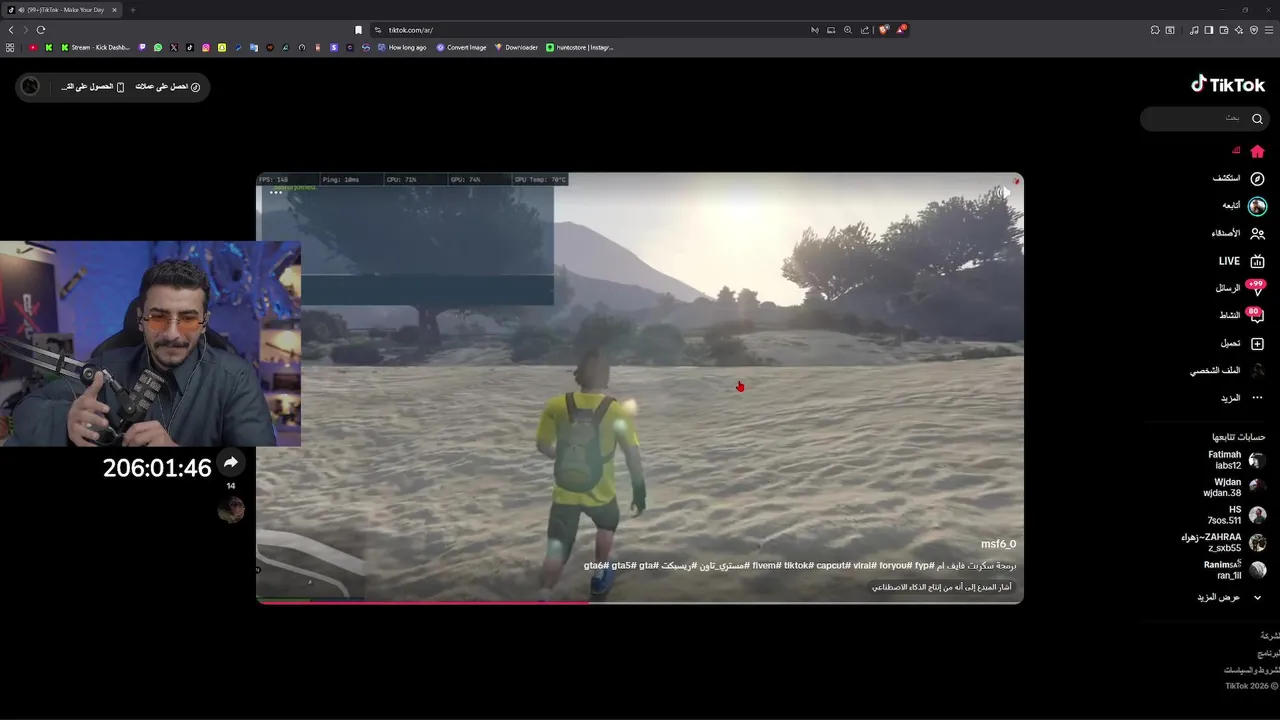Open the music note toolbar icon
1280x720 pixels.
click(x=1194, y=30)
